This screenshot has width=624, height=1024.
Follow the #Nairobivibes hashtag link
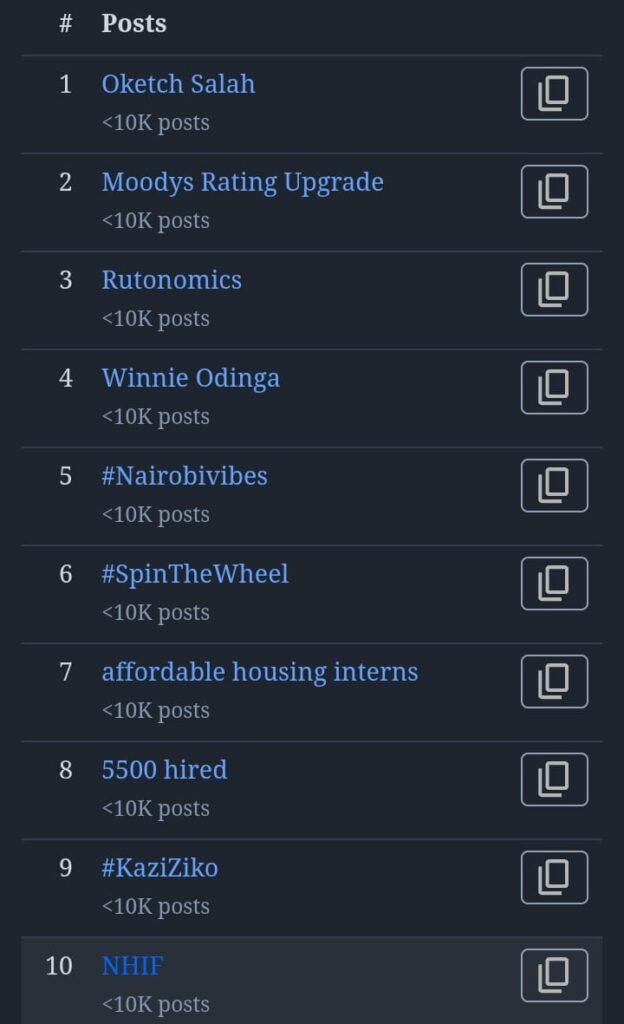pos(184,476)
